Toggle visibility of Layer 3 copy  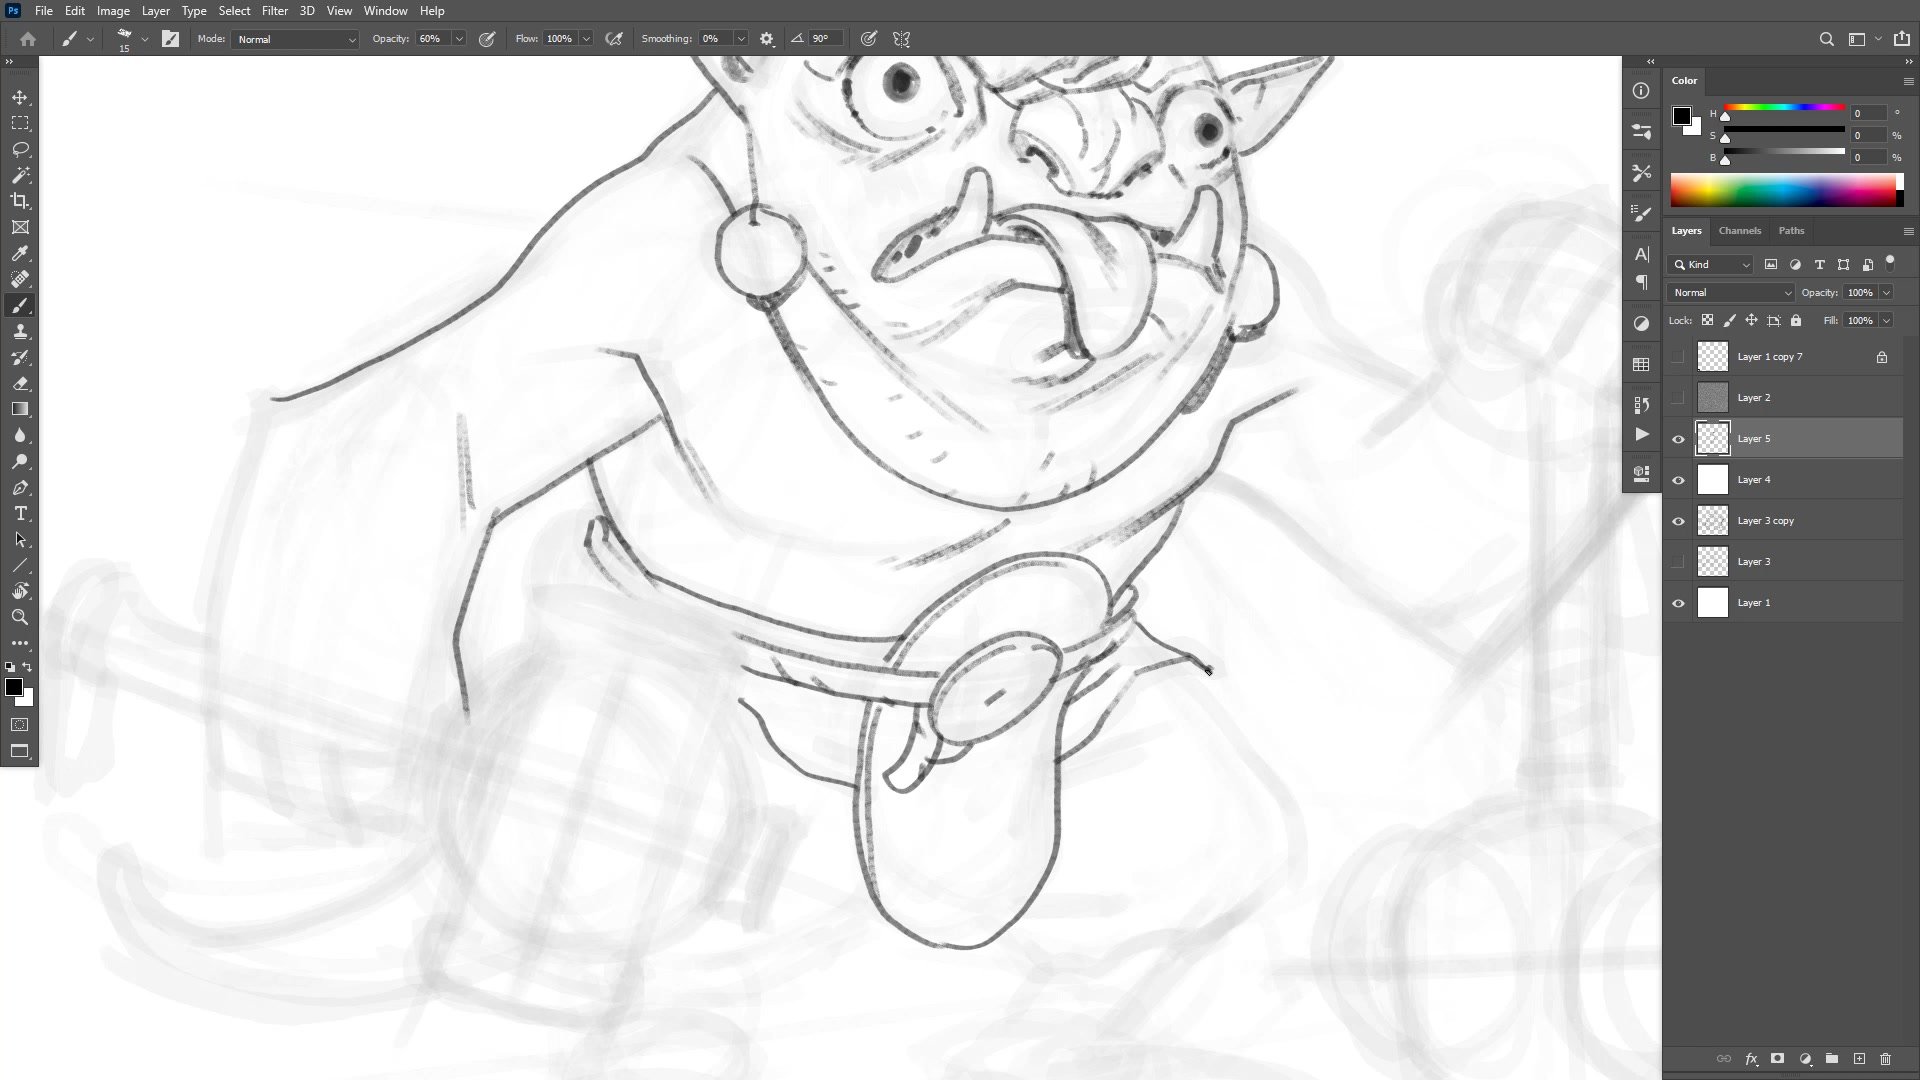pyautogui.click(x=1678, y=521)
